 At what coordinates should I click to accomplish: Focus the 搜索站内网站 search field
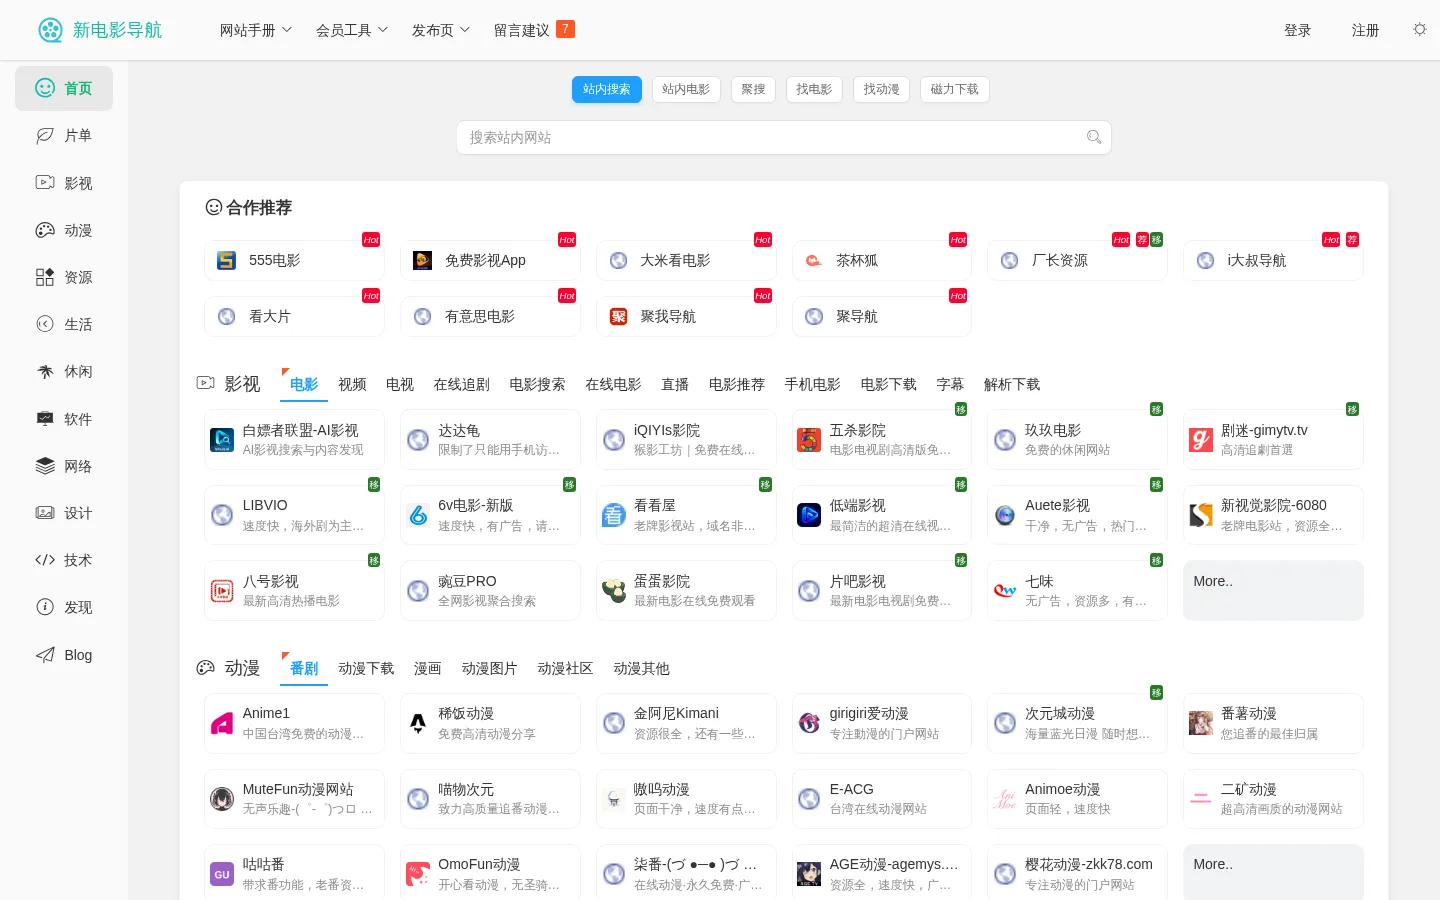tap(784, 138)
